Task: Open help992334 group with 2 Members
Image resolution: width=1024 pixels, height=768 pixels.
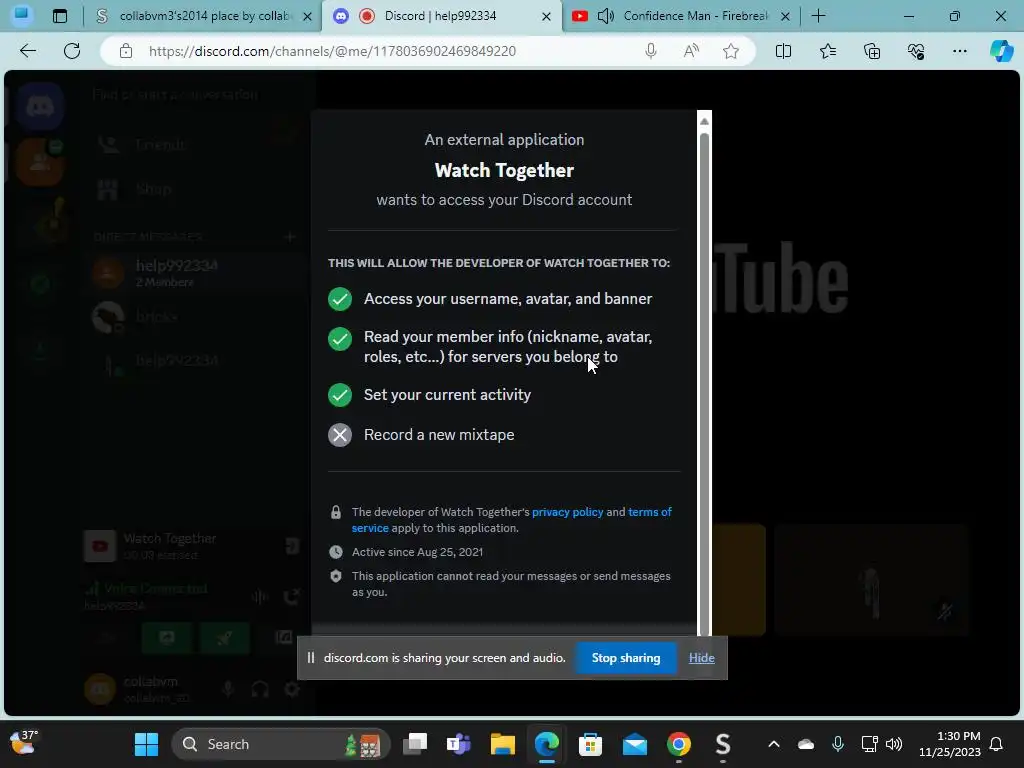Action: [196, 272]
